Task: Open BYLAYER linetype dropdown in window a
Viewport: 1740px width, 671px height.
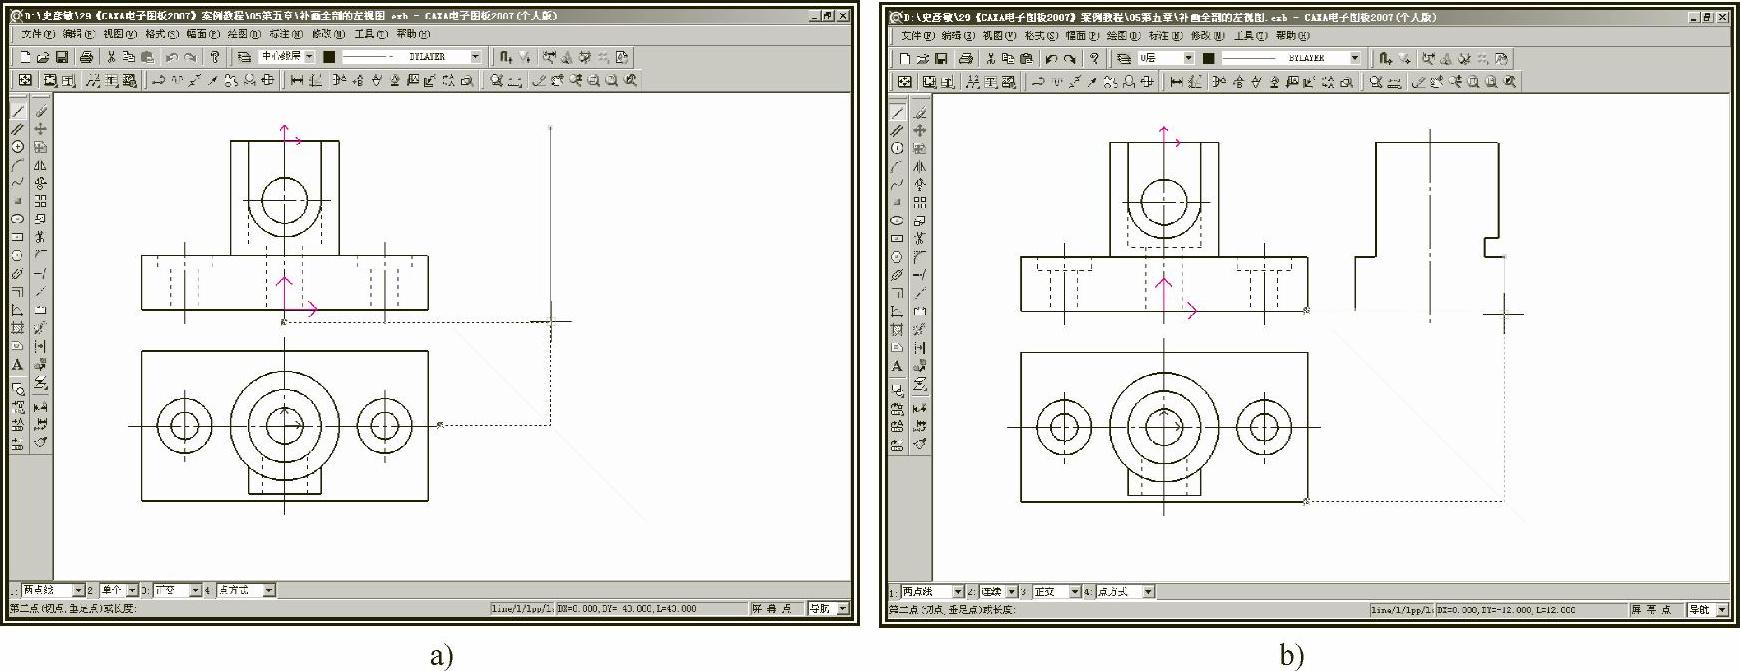Action: click(411, 57)
